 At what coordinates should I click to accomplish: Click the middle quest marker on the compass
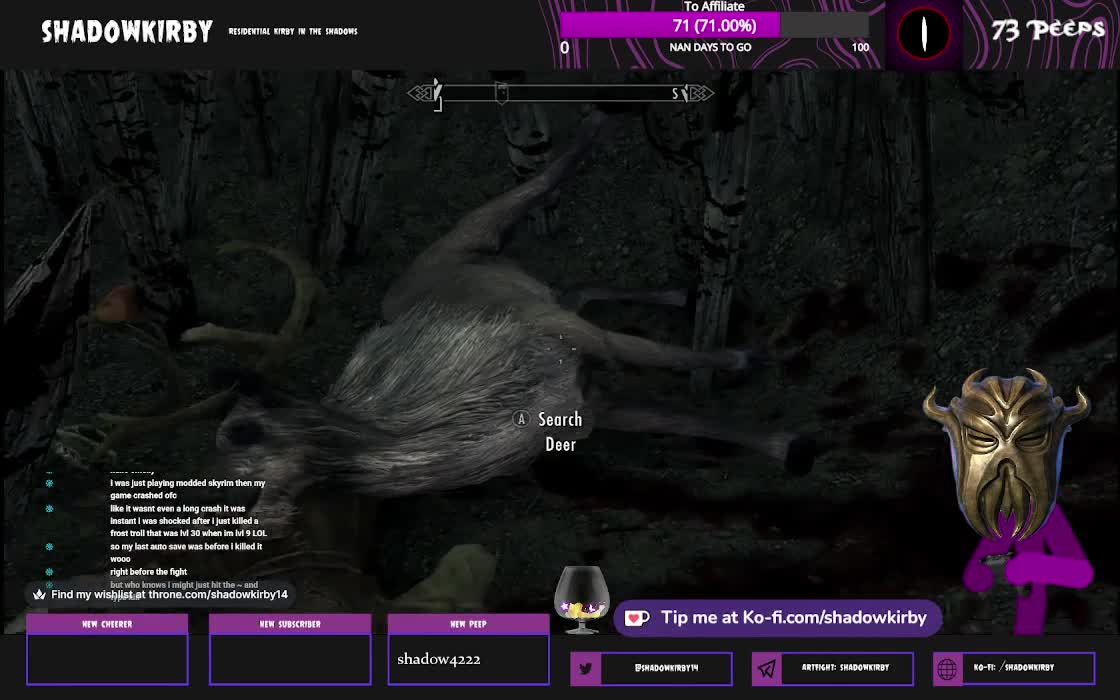501,93
